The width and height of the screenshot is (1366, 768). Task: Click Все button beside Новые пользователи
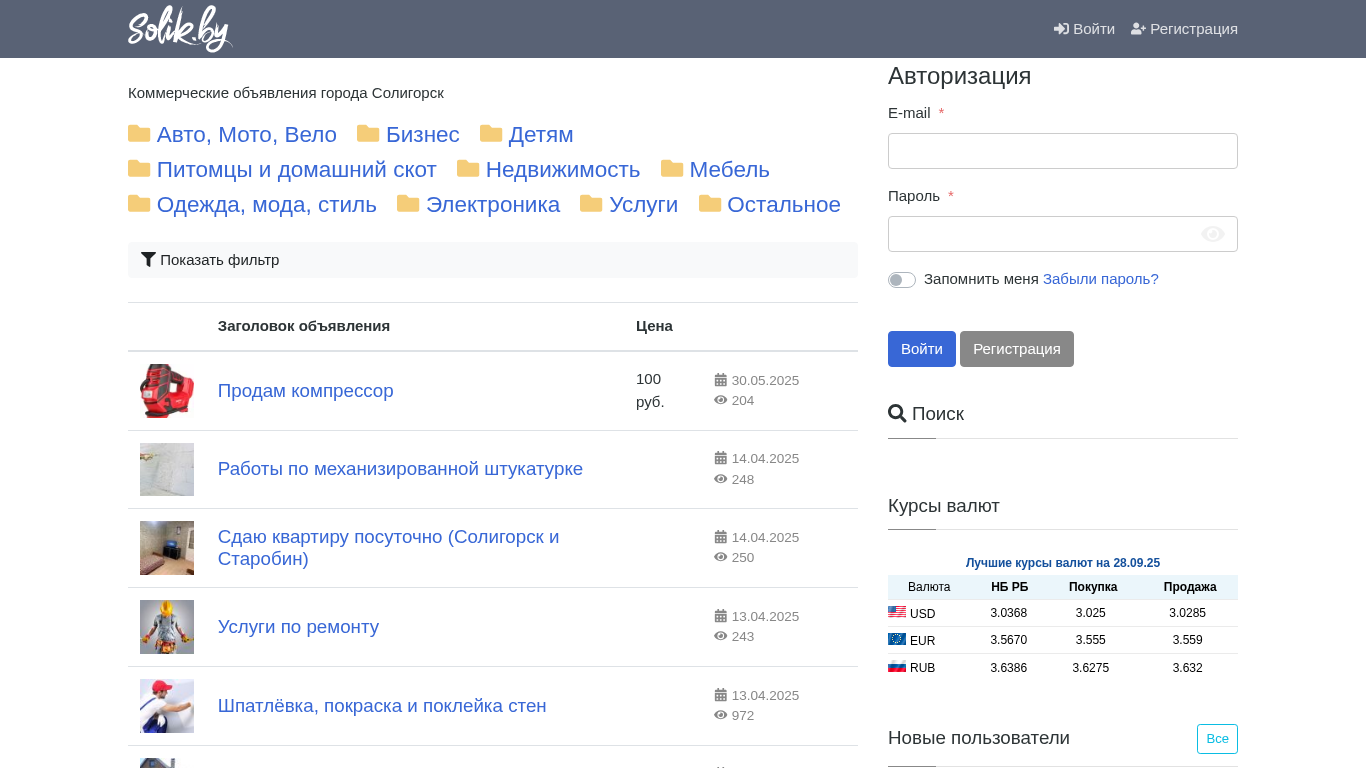(x=1216, y=739)
